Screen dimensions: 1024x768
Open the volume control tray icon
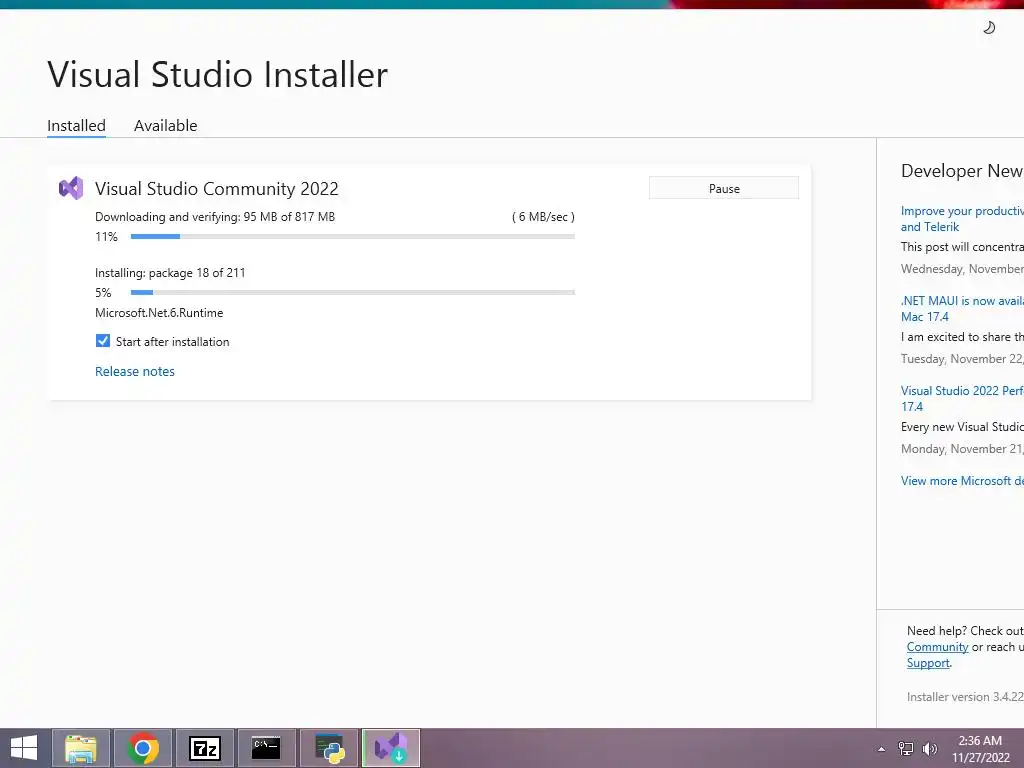929,749
